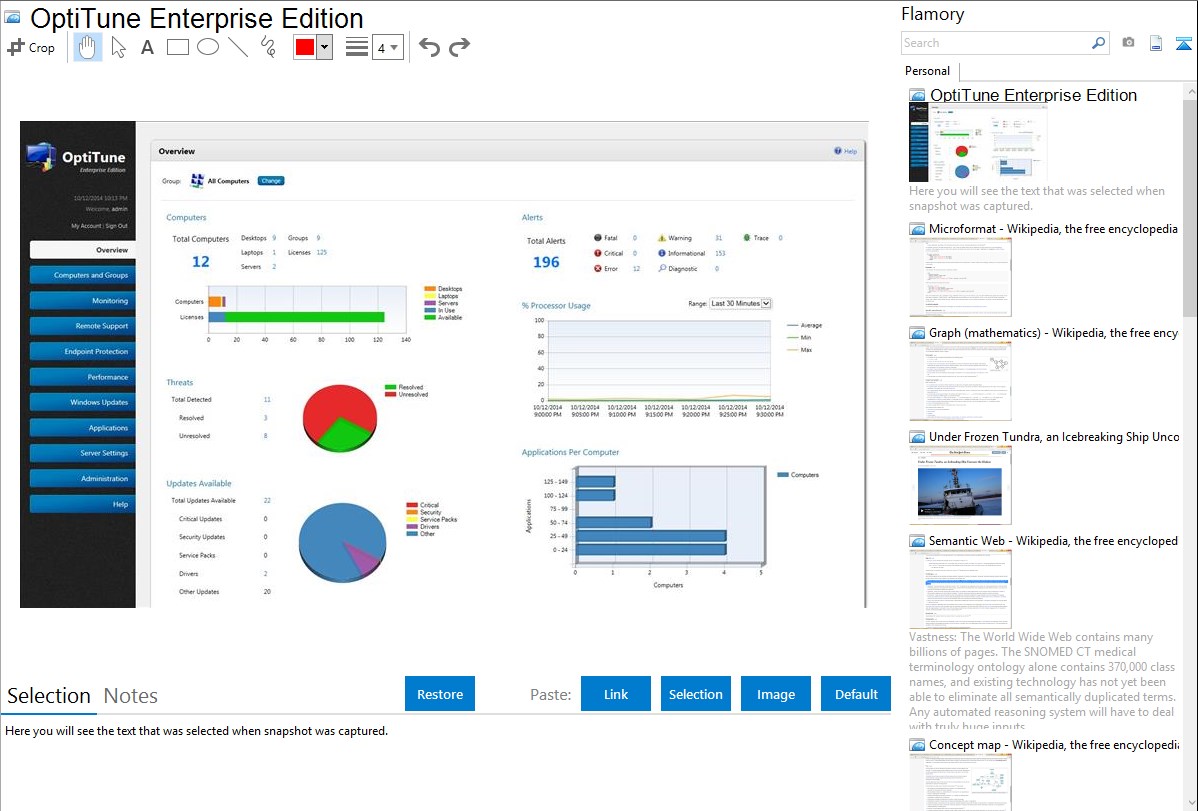The width and height of the screenshot is (1198, 811).
Task: Open OptiTune Enterprise Edition snapshot thumbnail
Action: point(979,143)
